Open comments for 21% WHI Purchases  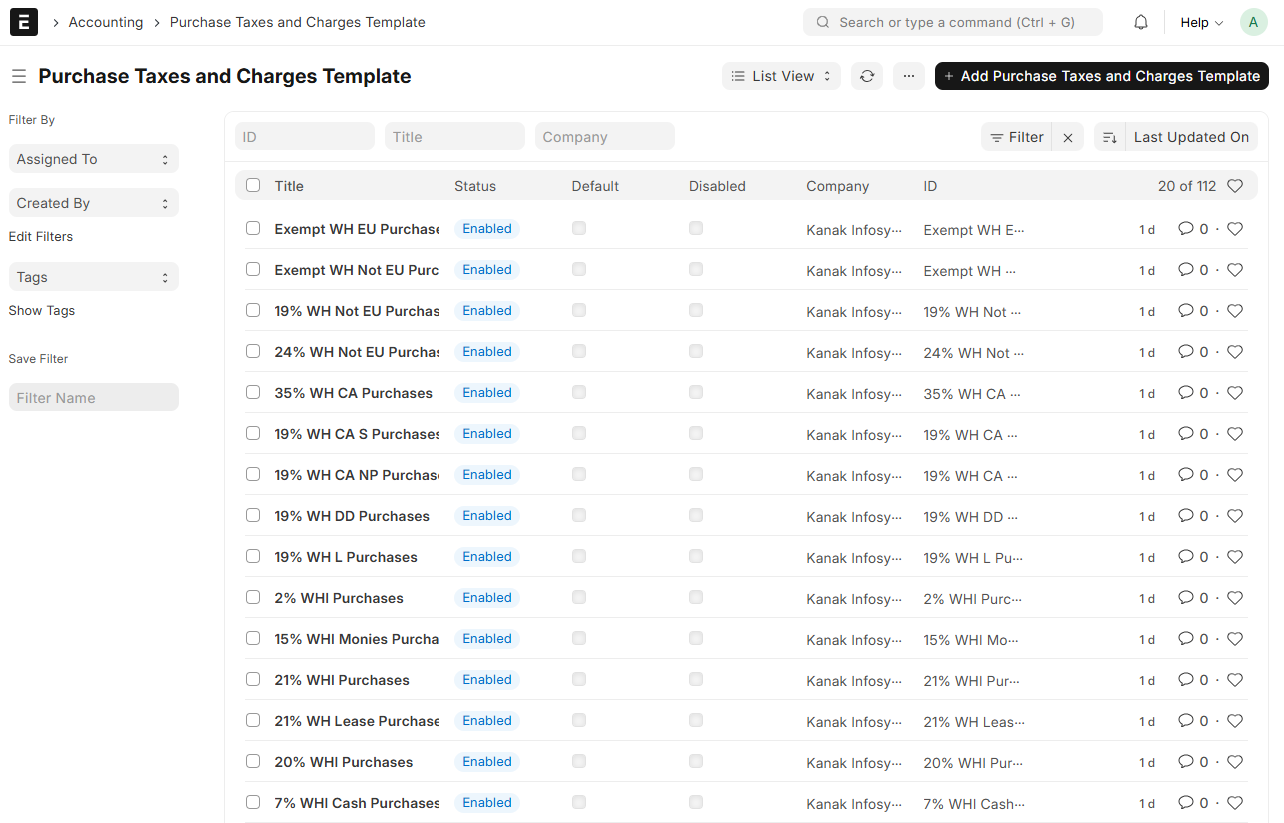pos(1193,680)
